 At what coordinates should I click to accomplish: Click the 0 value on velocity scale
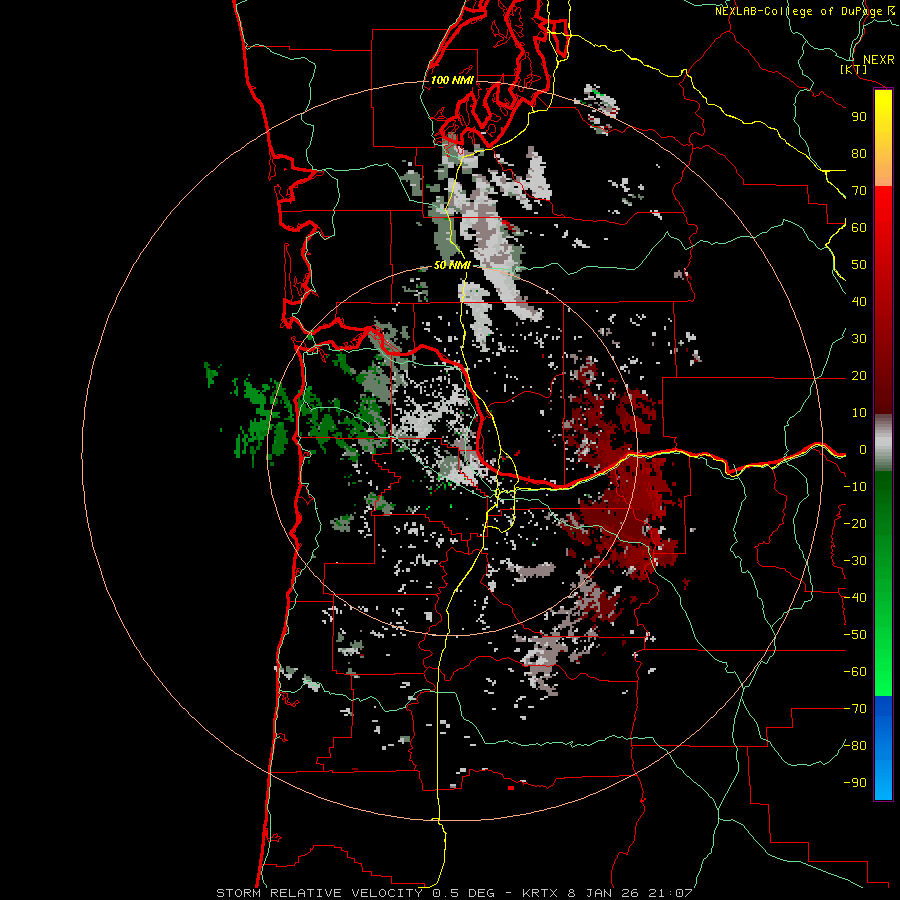point(863,450)
